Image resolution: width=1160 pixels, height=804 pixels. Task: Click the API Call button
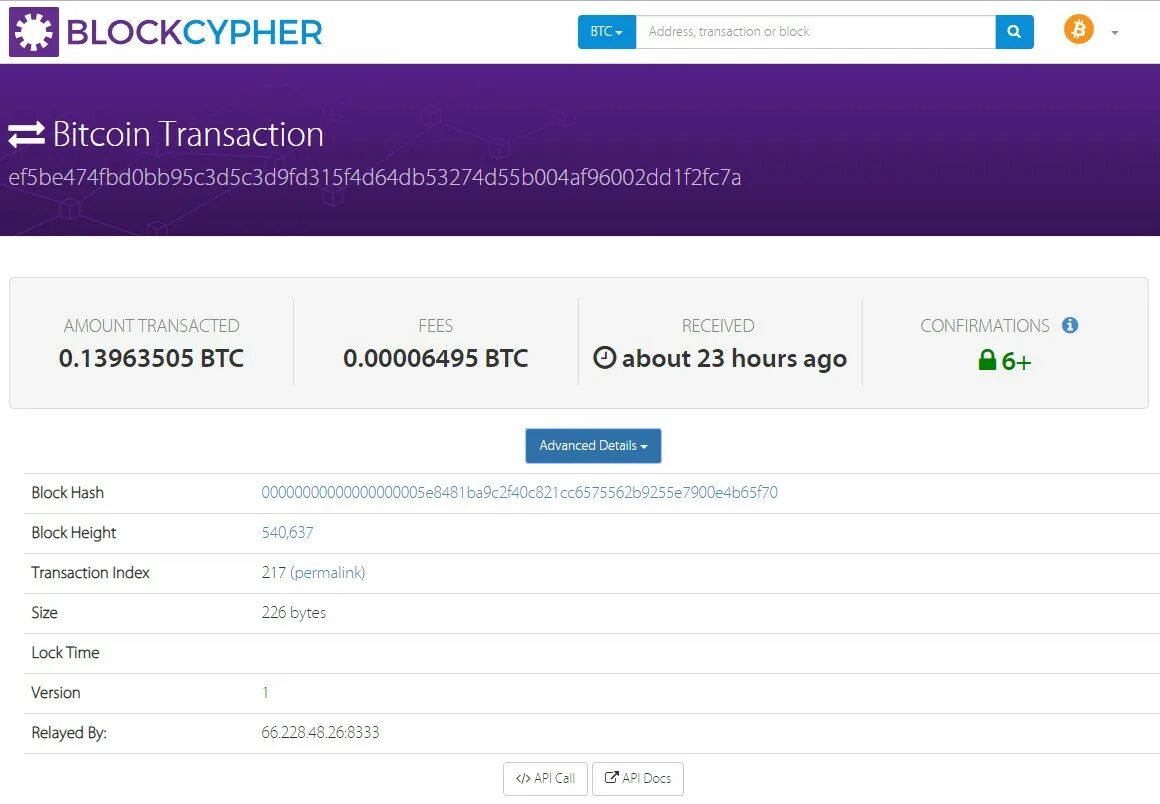coord(545,779)
